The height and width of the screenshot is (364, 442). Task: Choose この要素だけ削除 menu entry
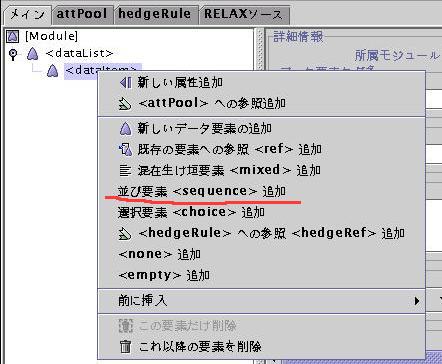tap(261, 326)
